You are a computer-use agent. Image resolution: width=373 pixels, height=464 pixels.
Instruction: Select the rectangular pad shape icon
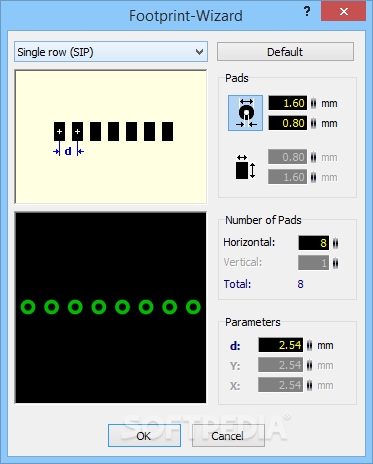coord(245,167)
